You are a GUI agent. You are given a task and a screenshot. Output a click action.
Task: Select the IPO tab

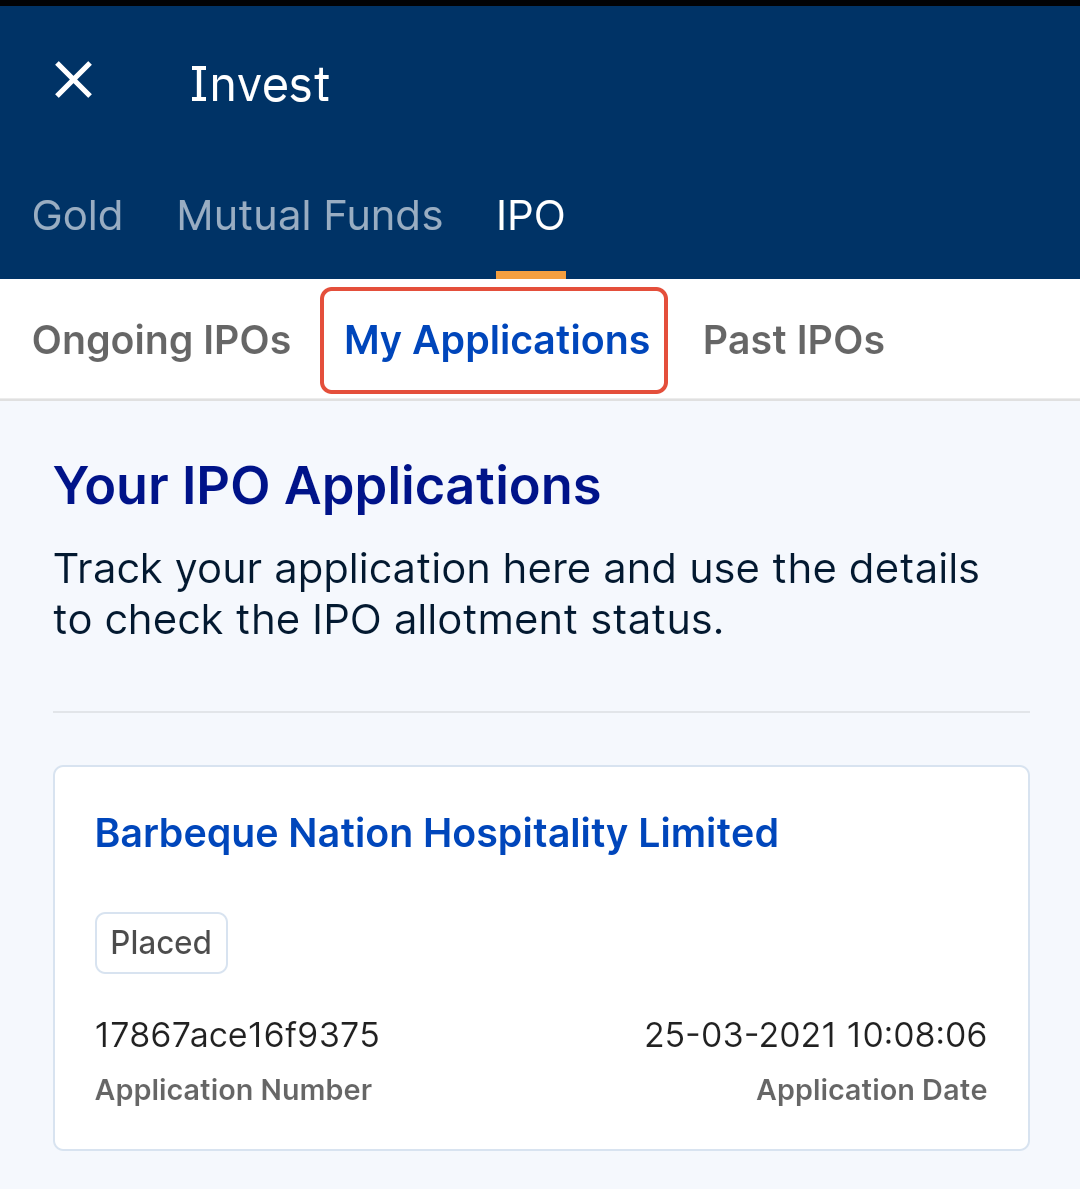[x=530, y=215]
